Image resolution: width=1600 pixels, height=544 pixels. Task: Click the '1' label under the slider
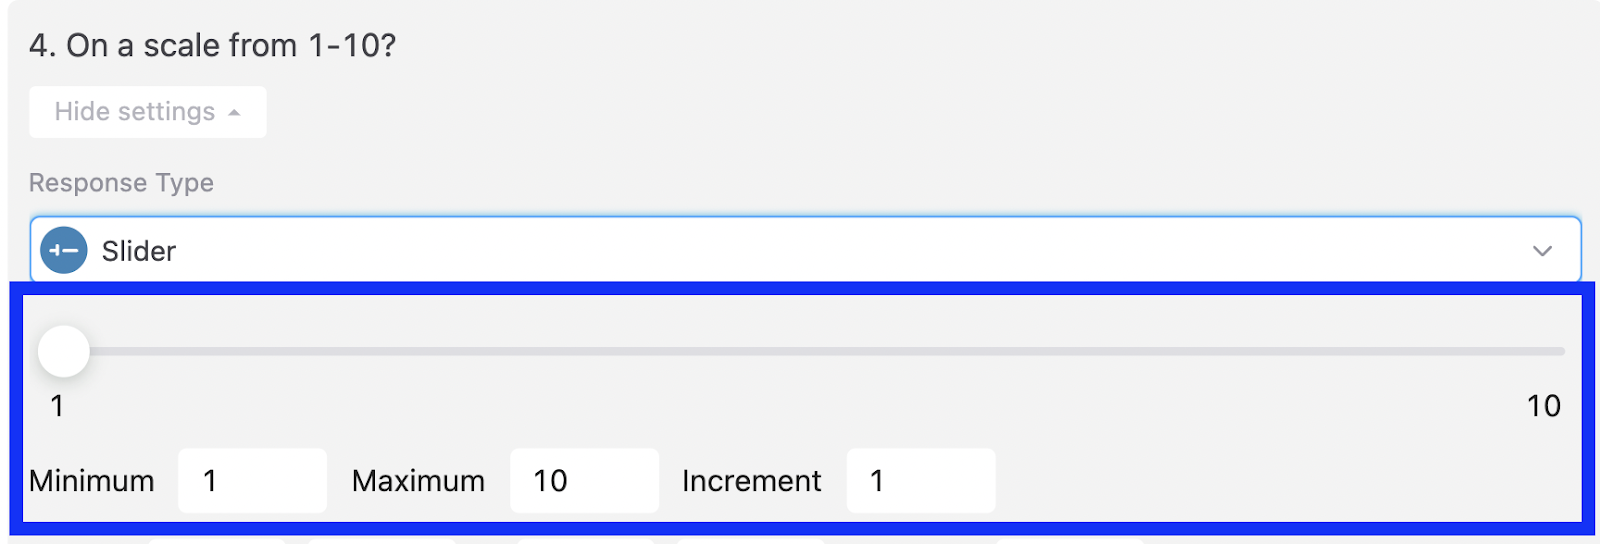click(57, 406)
